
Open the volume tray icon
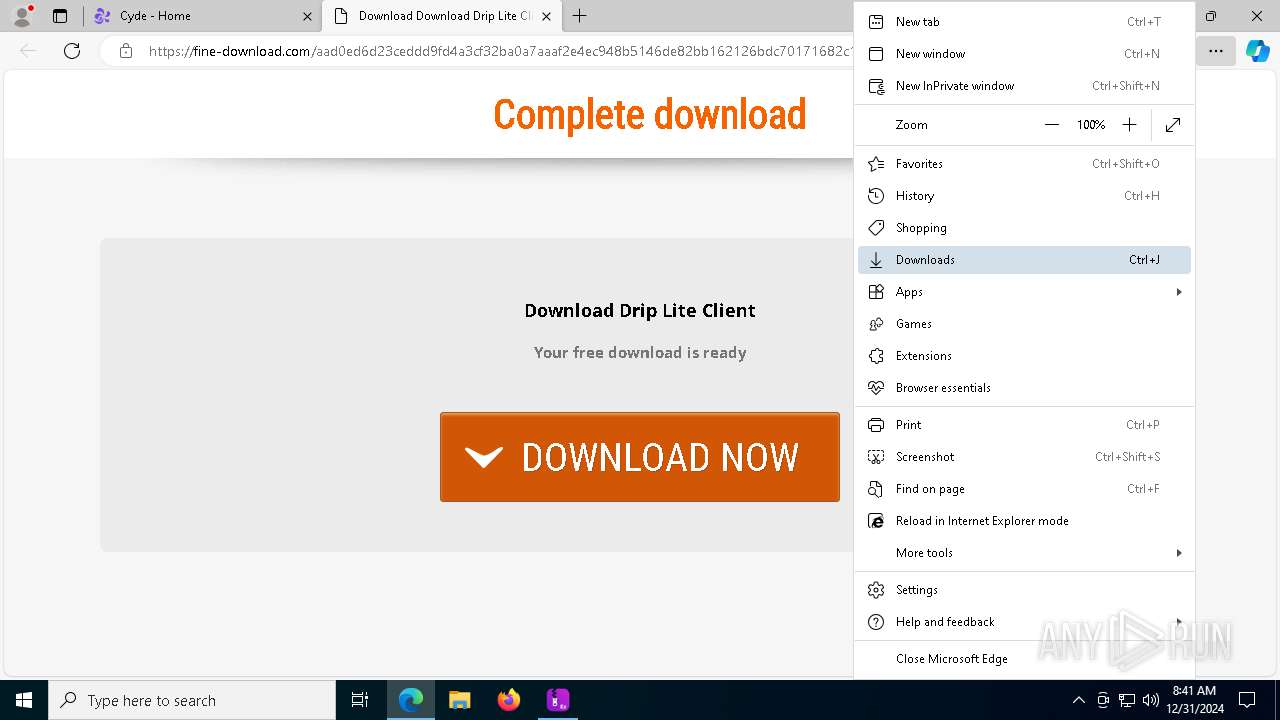[x=1151, y=700]
